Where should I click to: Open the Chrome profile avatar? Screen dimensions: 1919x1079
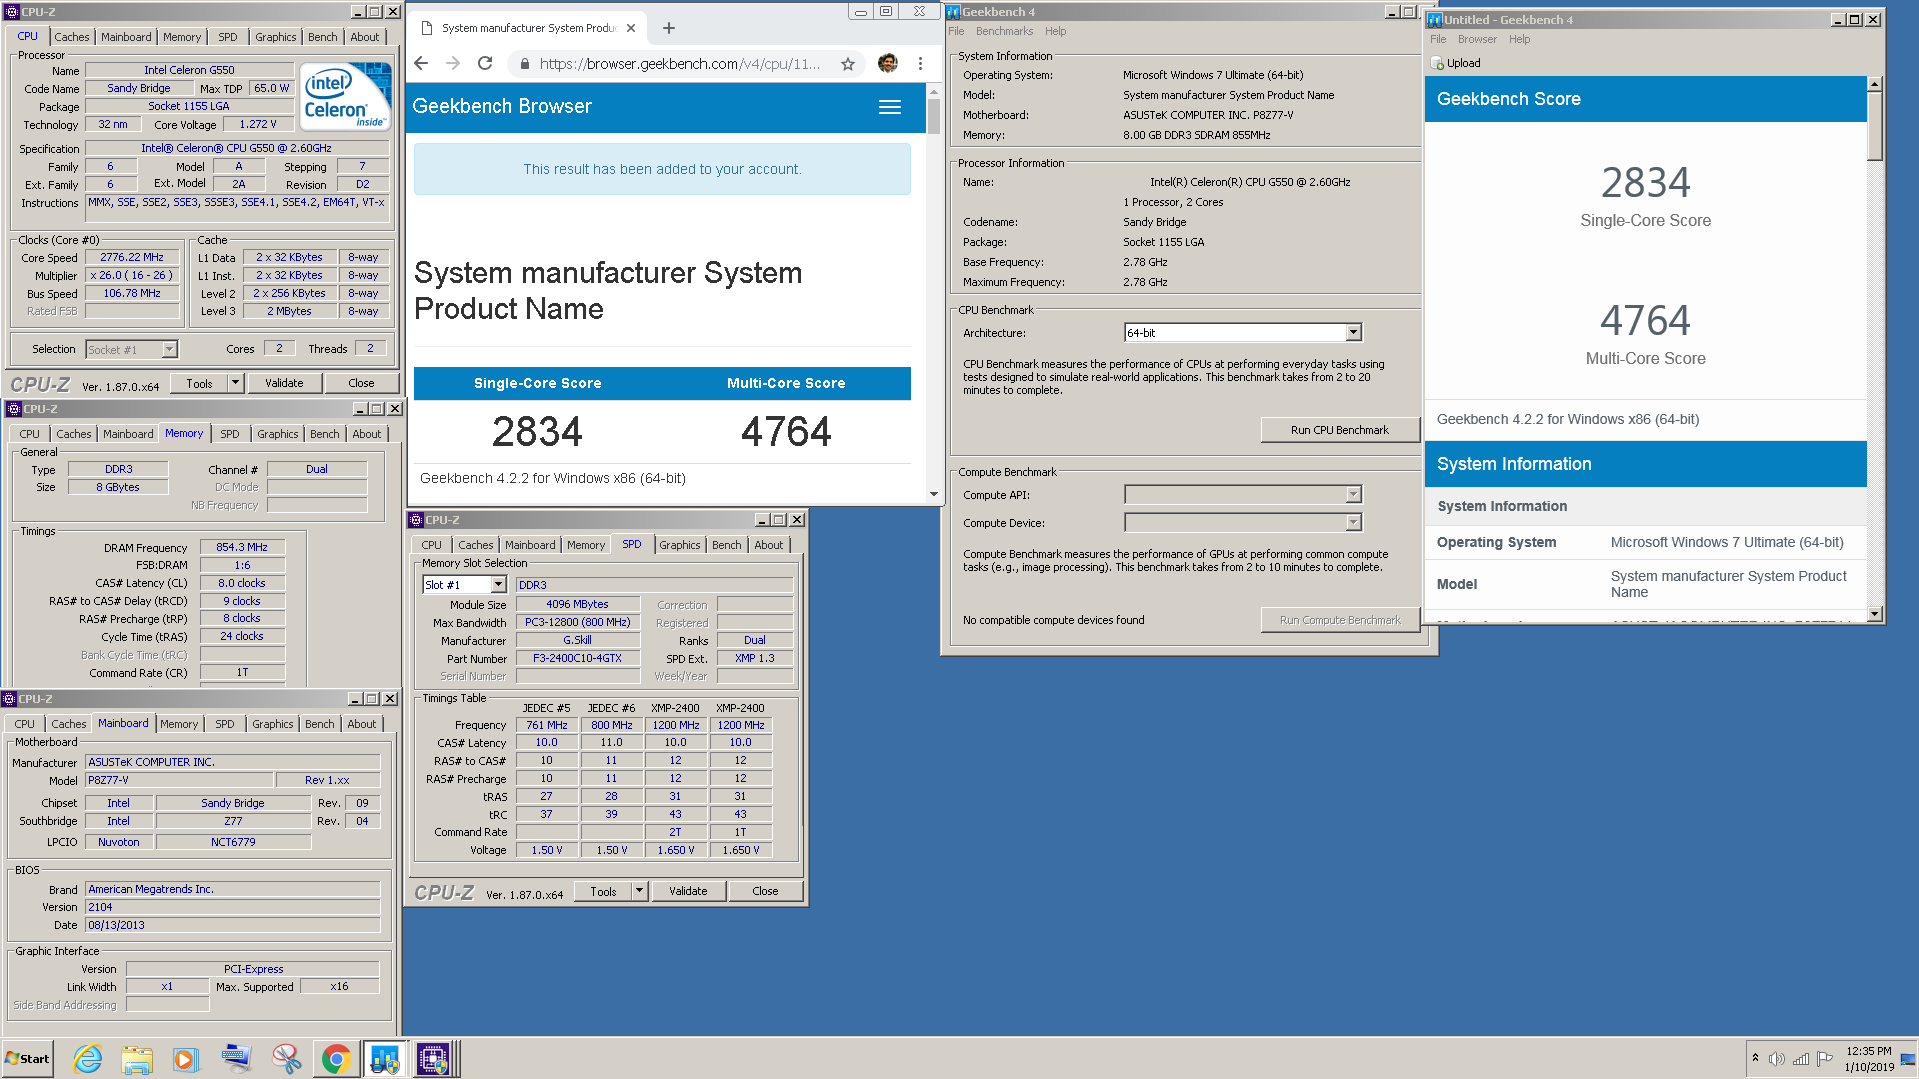click(887, 63)
